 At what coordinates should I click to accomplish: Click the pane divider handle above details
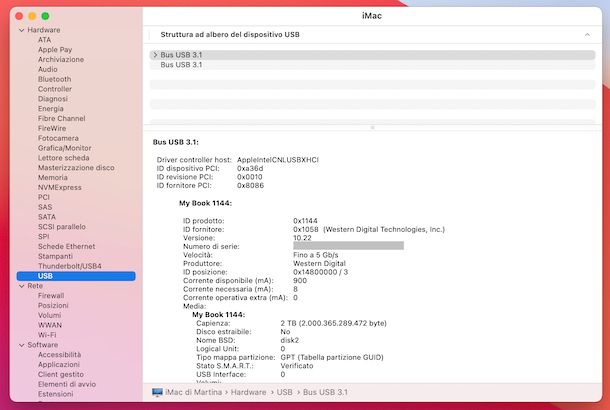point(372,128)
